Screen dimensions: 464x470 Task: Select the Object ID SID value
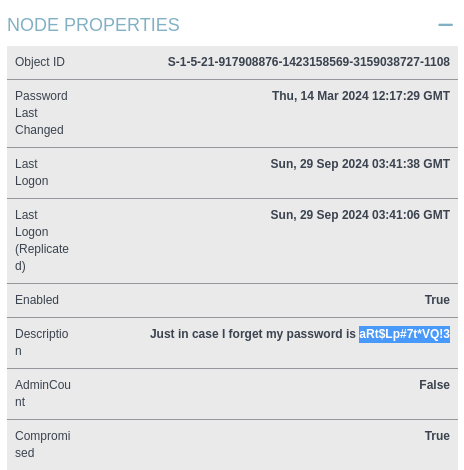pyautogui.click(x=309, y=62)
